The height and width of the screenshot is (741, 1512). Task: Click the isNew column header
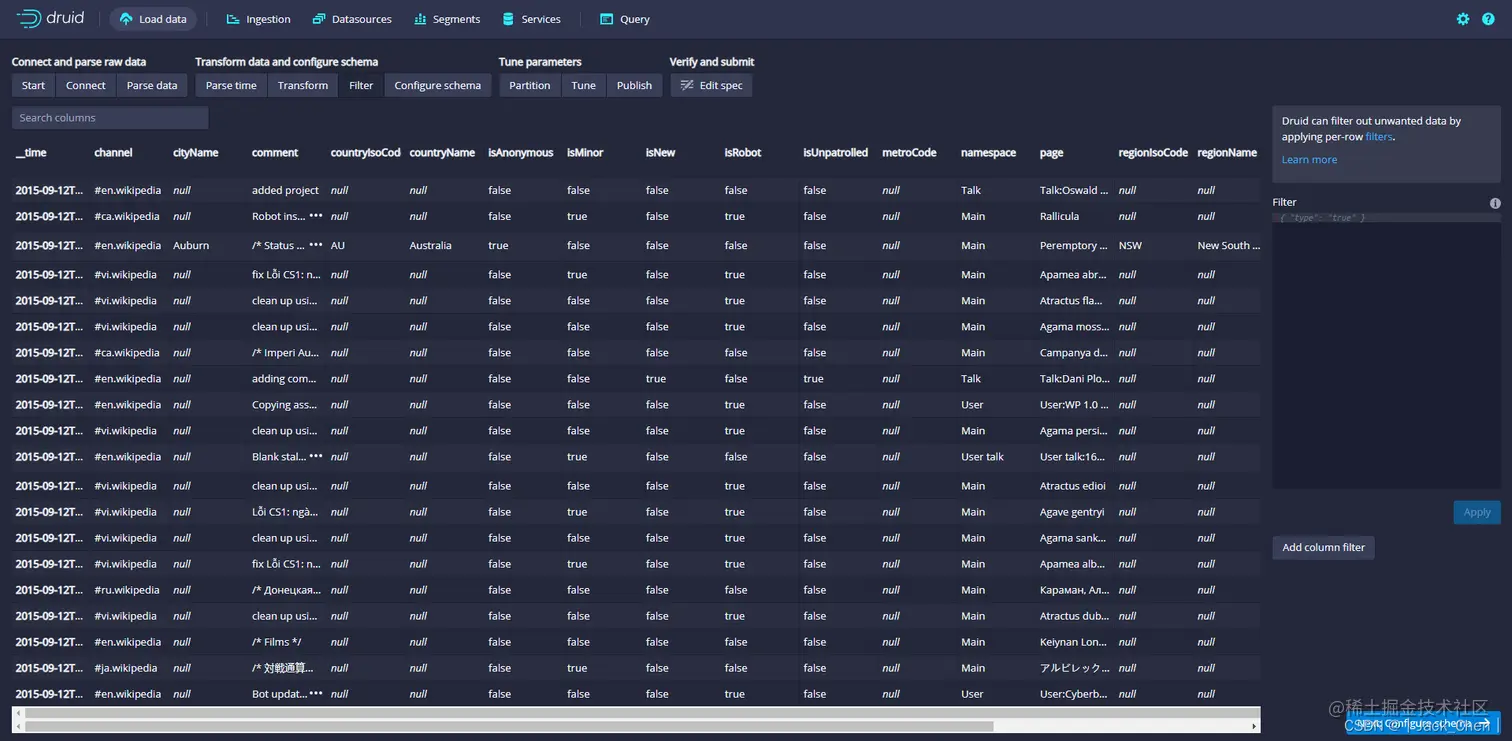660,153
